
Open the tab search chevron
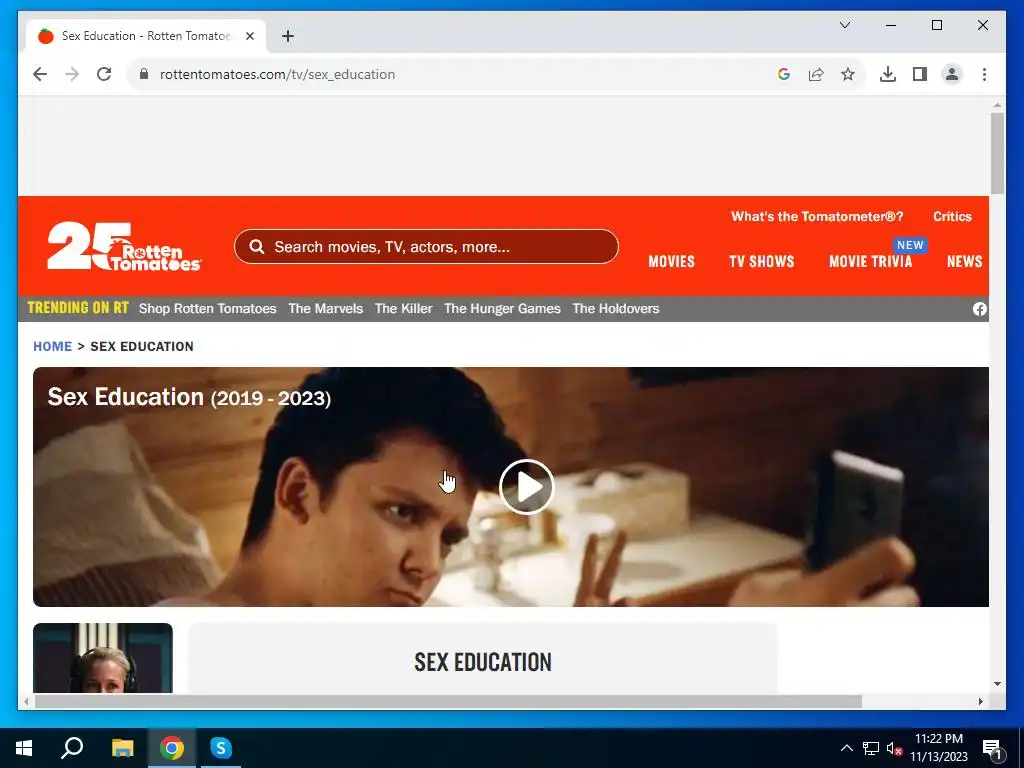(844, 25)
